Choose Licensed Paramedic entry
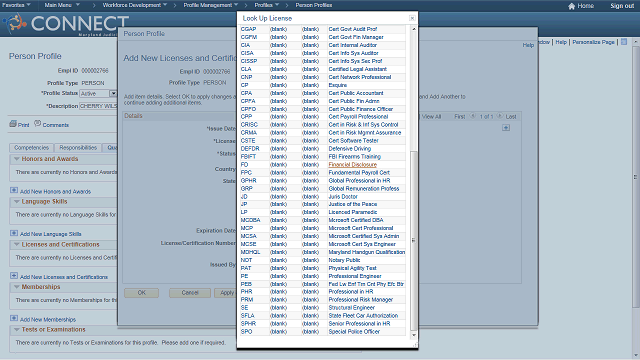This screenshot has width=640, height=360. point(353,212)
